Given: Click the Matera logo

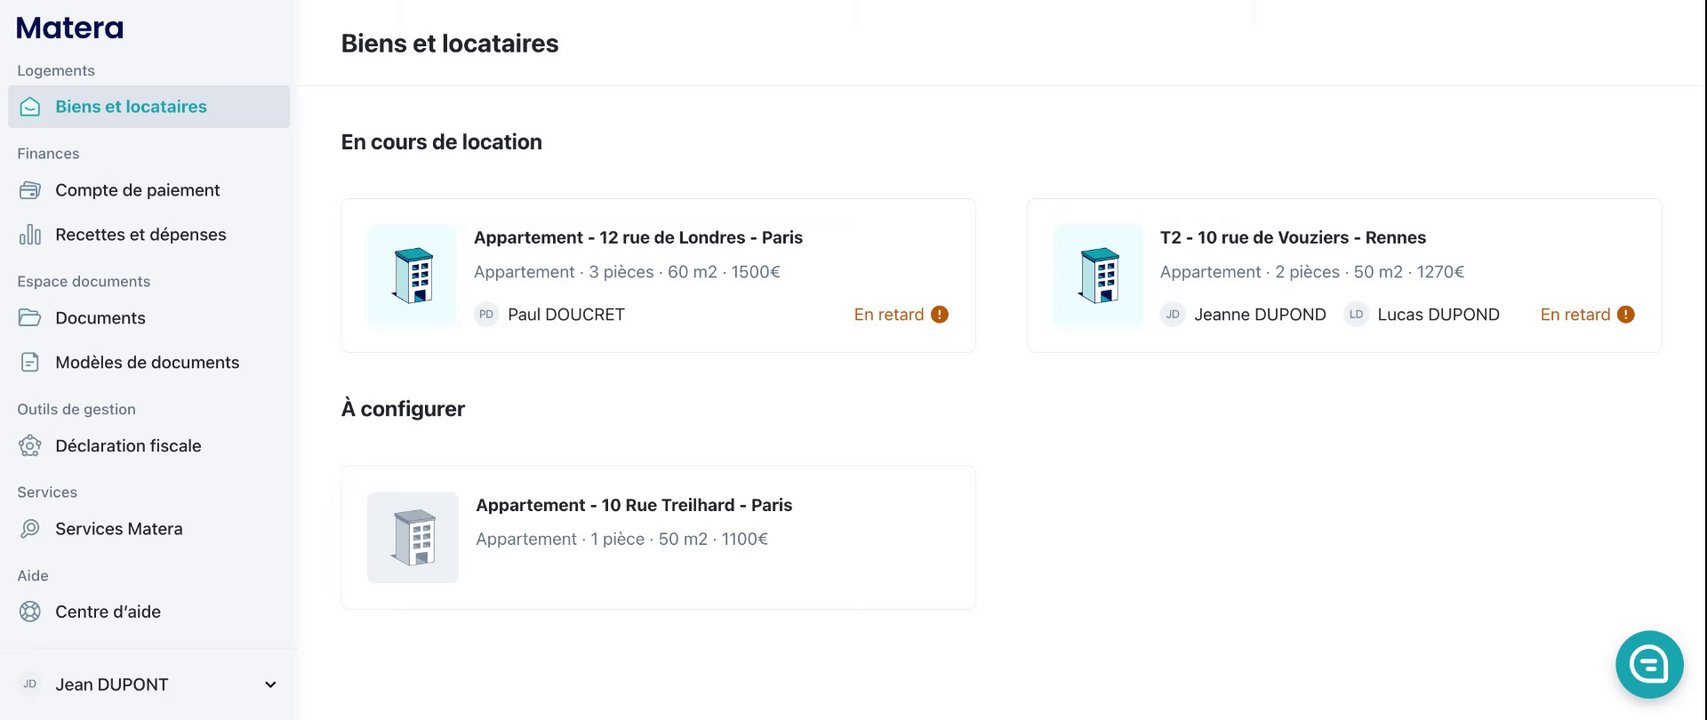Looking at the screenshot, I should coord(70,28).
